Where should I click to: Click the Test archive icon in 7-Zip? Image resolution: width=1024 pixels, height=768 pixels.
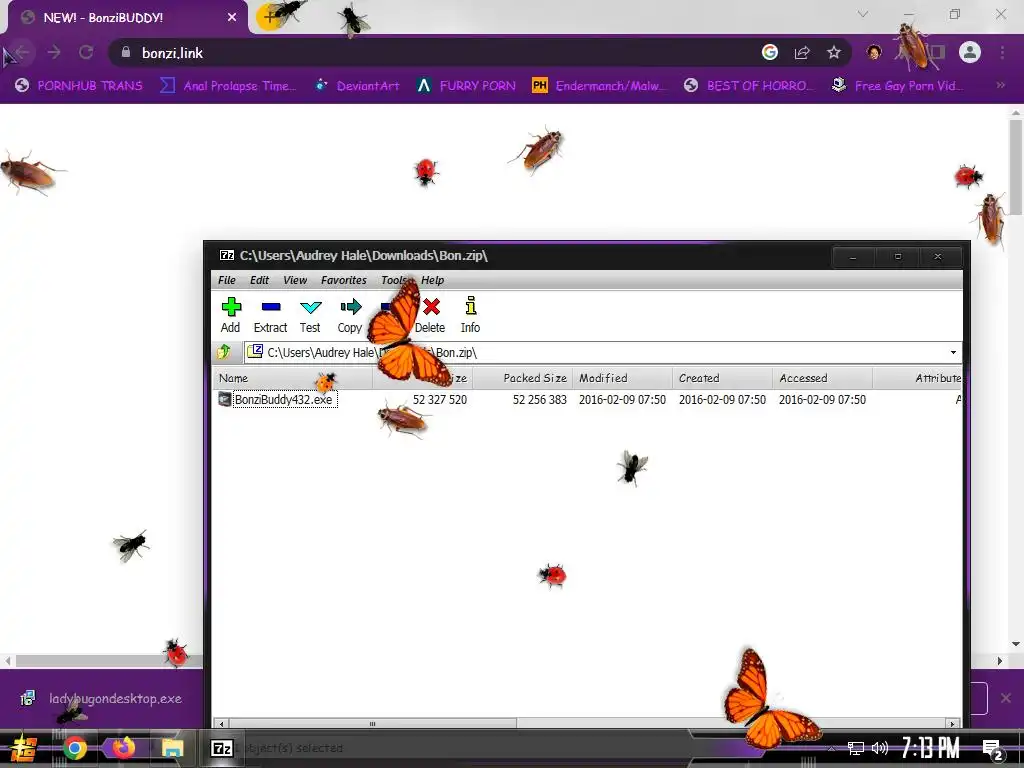click(x=310, y=307)
